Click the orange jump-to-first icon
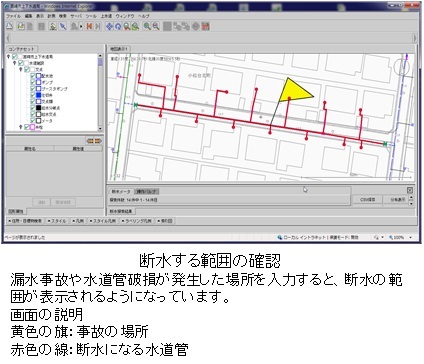This screenshot has height=364, width=424. point(89,26)
